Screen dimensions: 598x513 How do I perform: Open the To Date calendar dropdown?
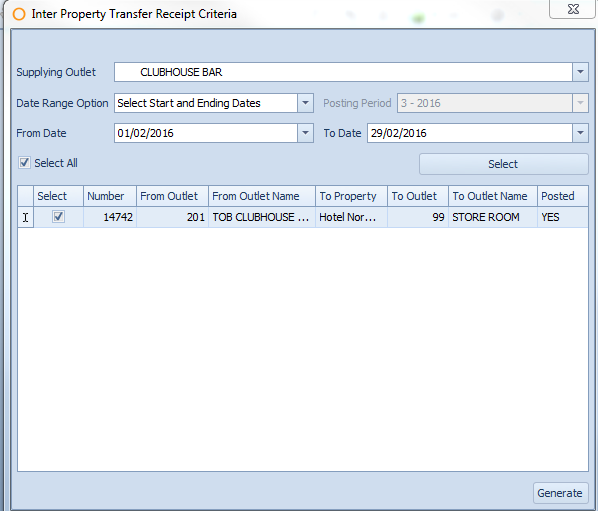tap(580, 133)
